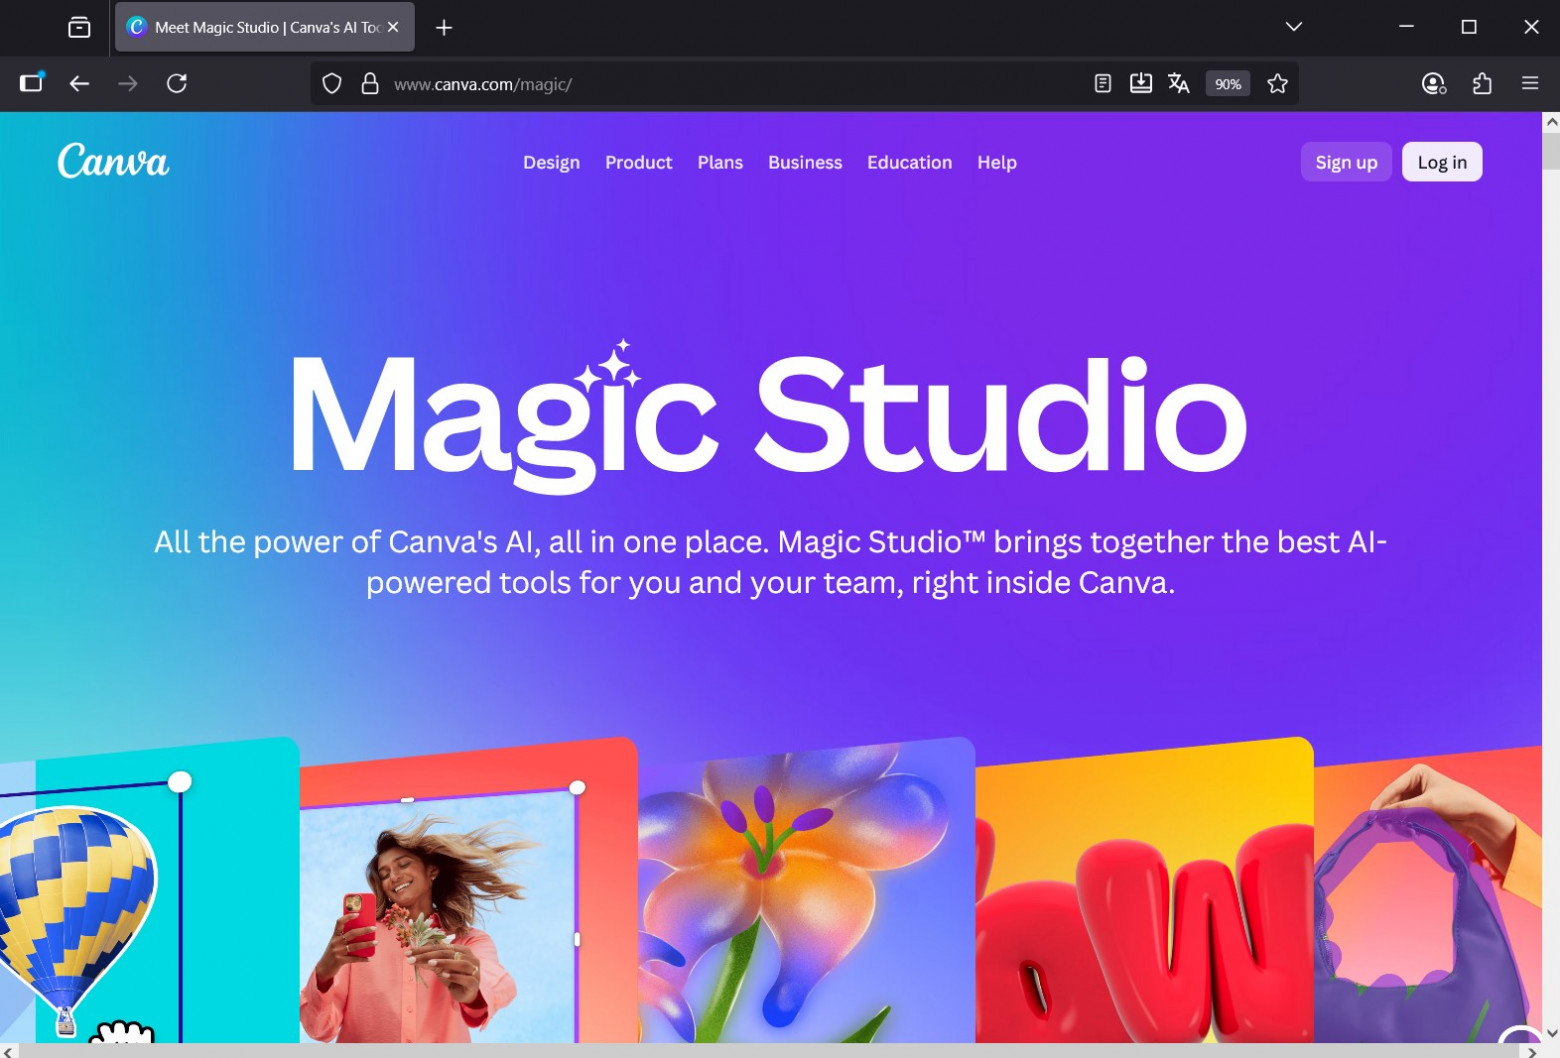This screenshot has width=1560, height=1058.
Task: Click the Firefox account profile icon
Action: [x=1434, y=84]
